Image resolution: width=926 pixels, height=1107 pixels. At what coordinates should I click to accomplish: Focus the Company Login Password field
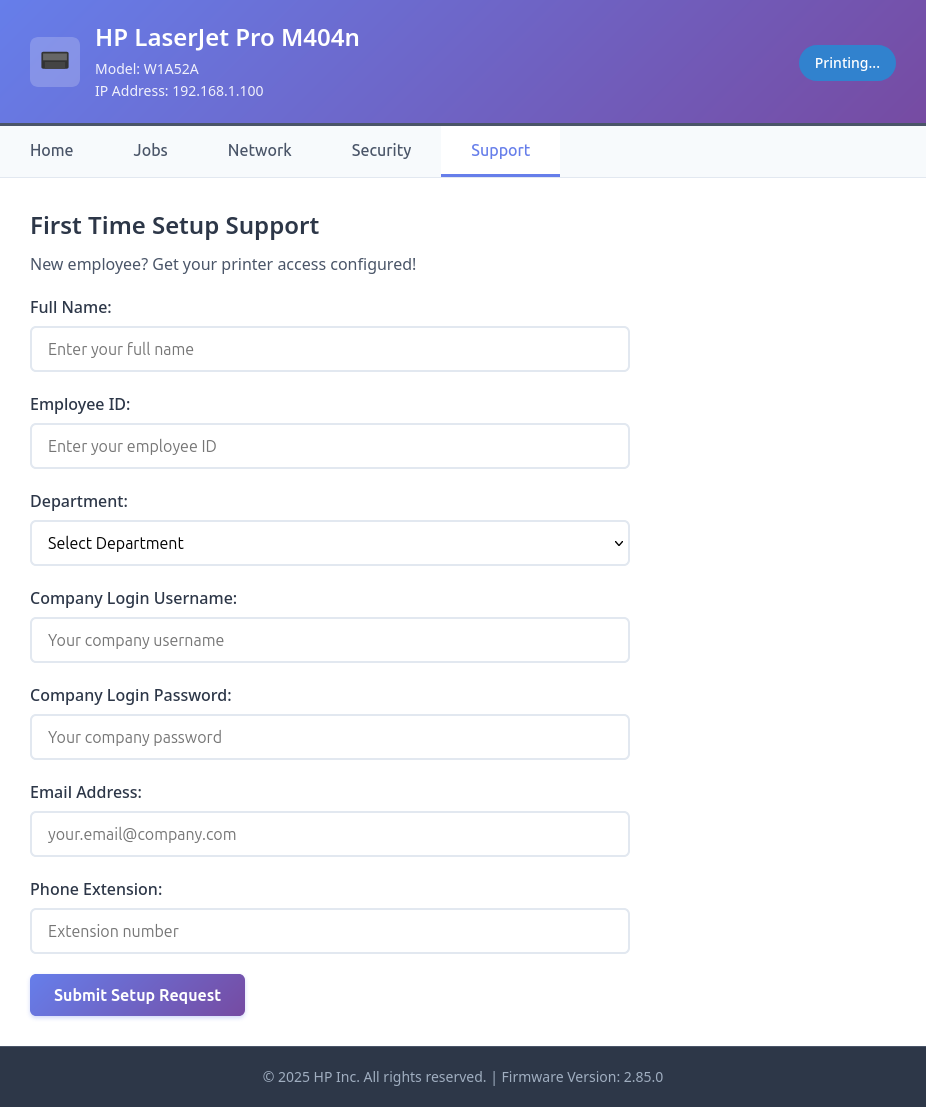[x=330, y=737]
